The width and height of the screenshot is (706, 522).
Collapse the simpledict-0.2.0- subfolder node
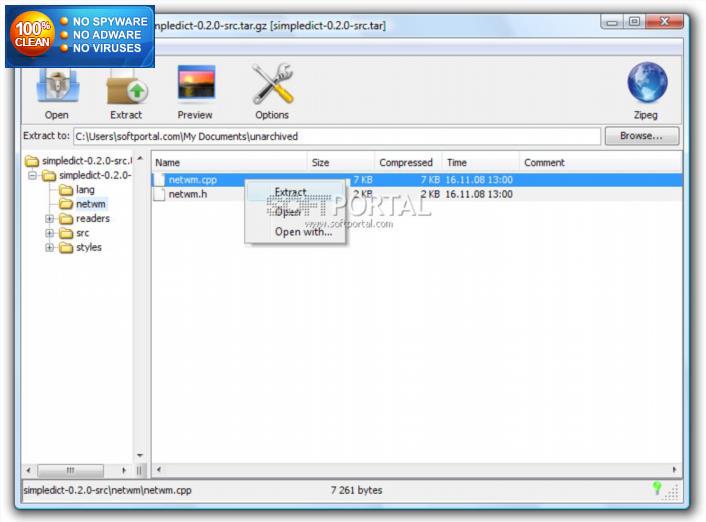pyautogui.click(x=32, y=175)
